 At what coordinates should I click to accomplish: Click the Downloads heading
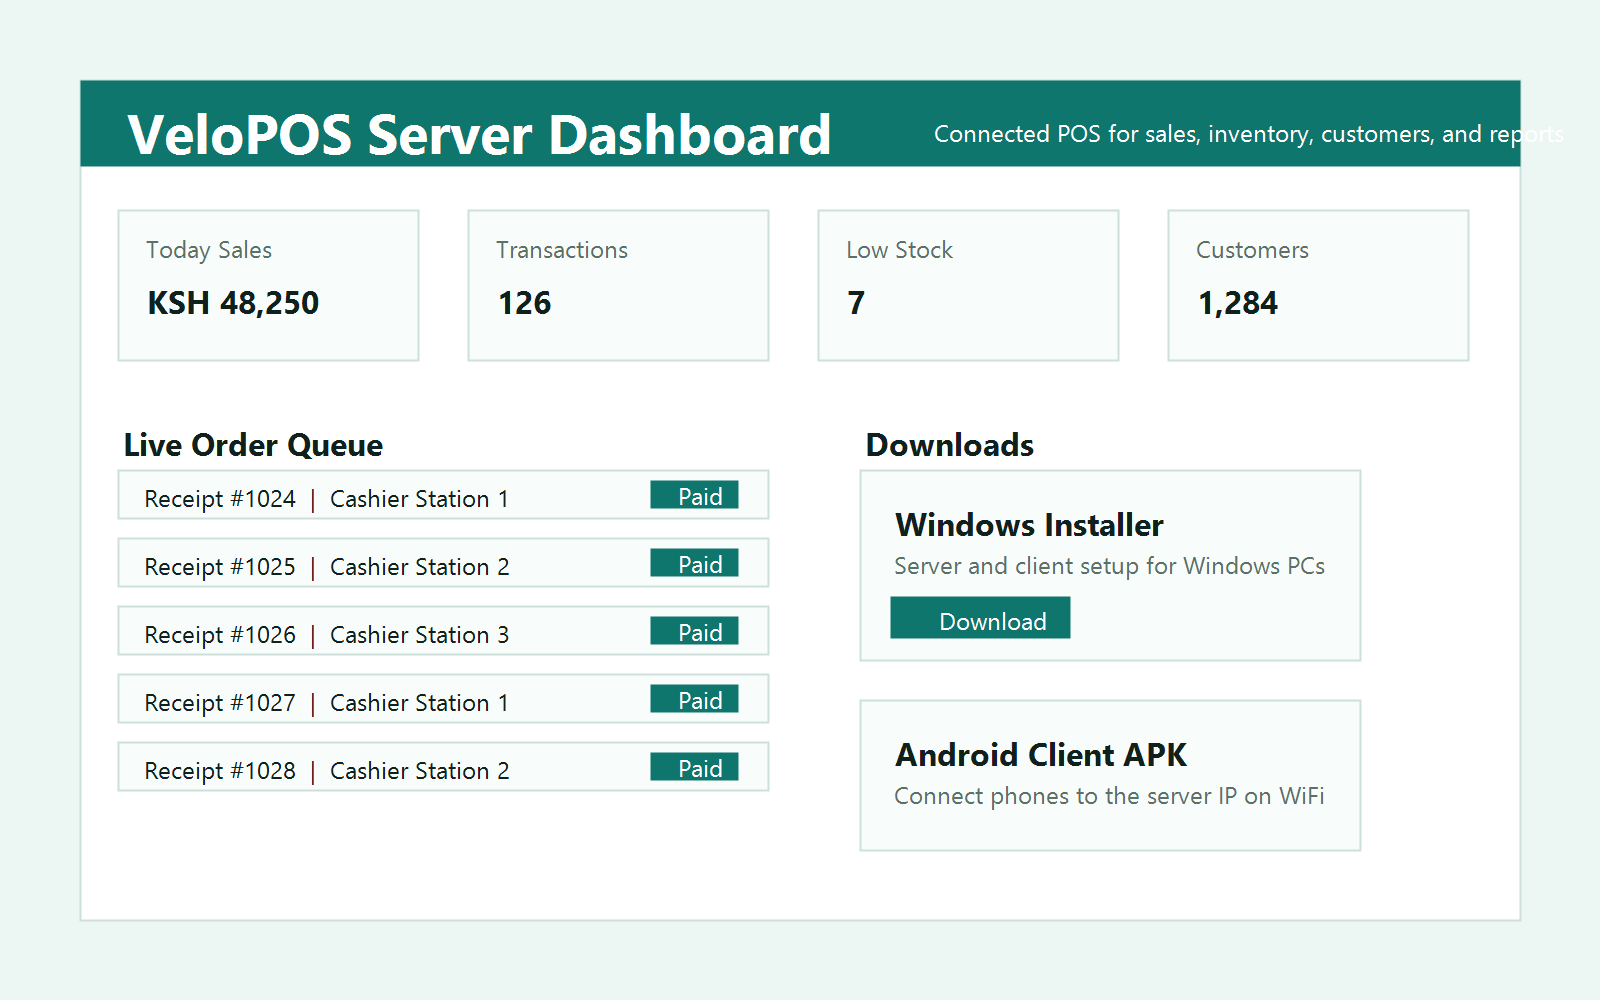pos(950,445)
